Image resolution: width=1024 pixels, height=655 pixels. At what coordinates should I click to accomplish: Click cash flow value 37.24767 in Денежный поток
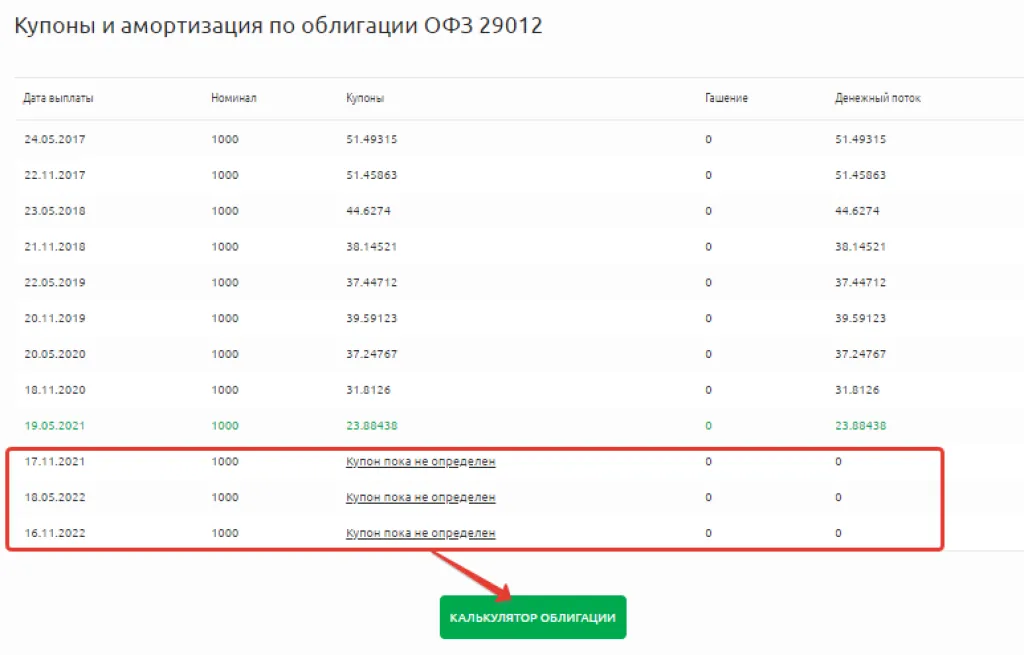point(860,354)
